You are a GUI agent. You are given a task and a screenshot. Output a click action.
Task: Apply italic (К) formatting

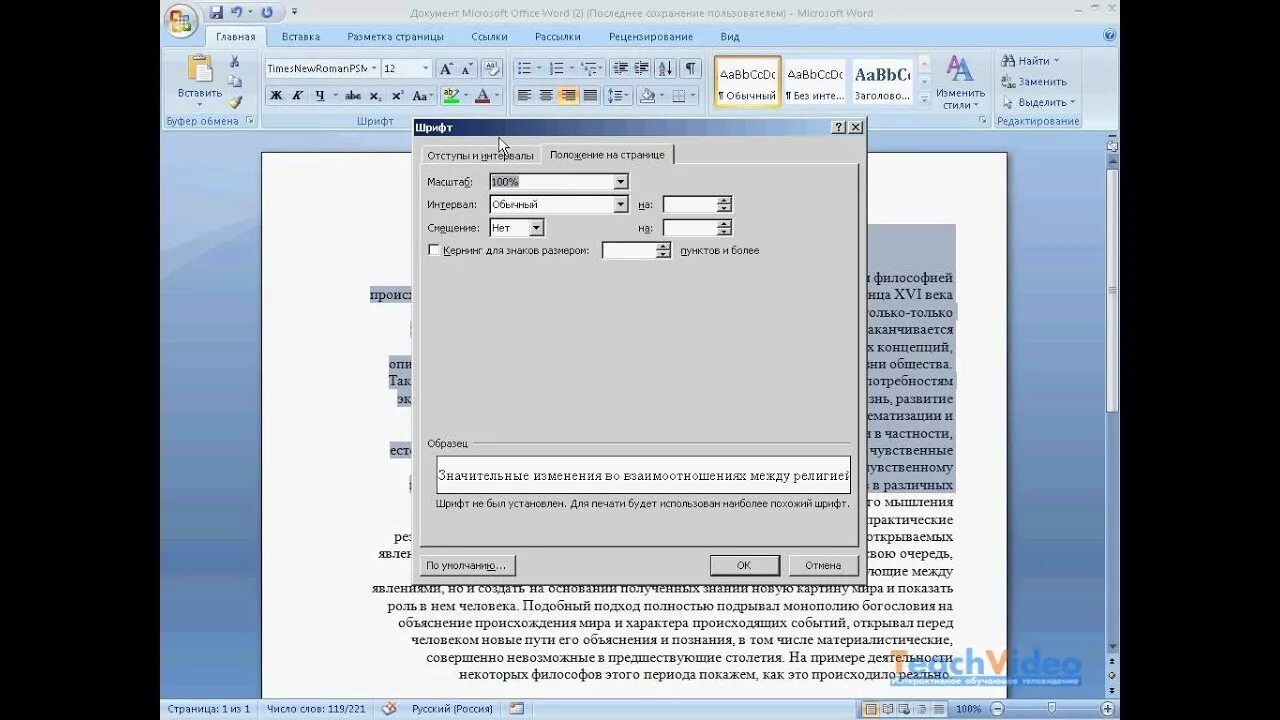point(298,96)
